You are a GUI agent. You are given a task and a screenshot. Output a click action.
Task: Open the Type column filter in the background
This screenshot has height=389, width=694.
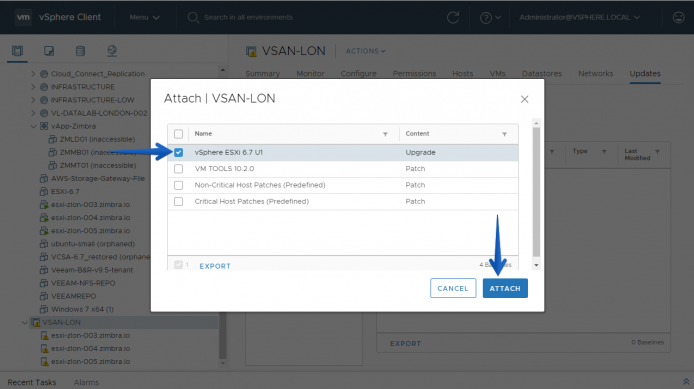604,152
